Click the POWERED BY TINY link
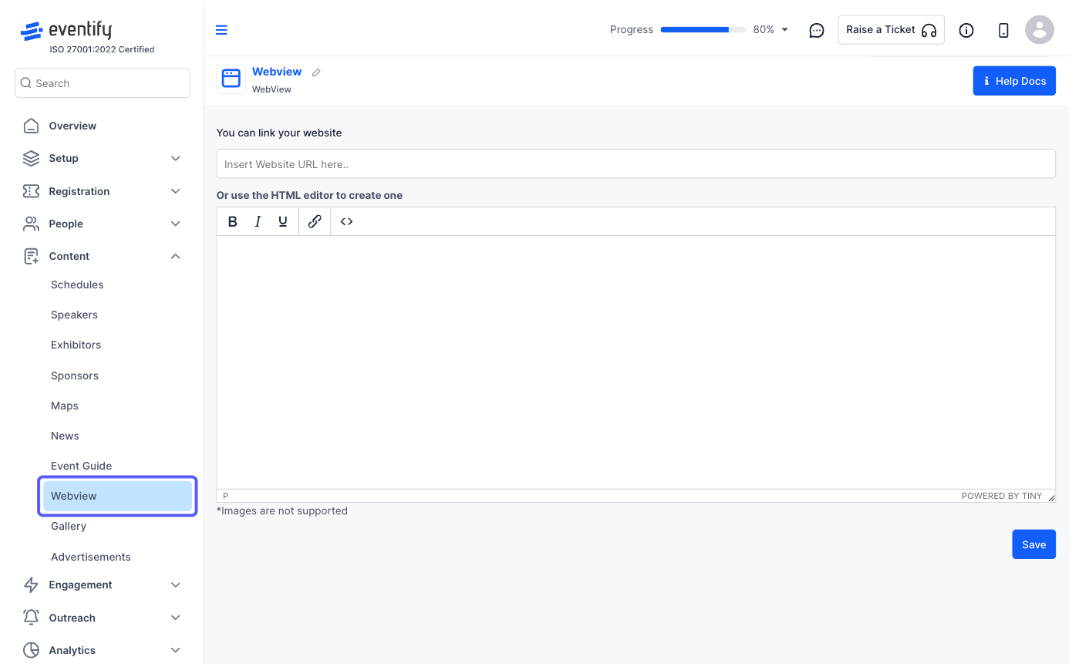The width and height of the screenshot is (1077, 671). (1001, 496)
